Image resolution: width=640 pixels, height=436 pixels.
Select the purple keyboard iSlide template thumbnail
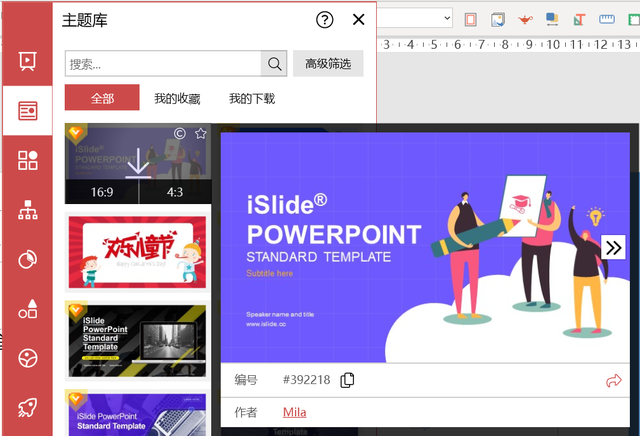[x=138, y=414]
